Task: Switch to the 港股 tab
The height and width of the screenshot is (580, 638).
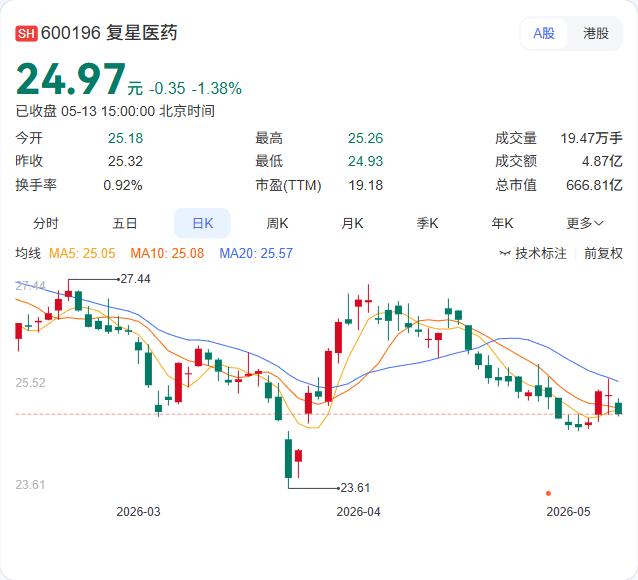Action: point(596,33)
